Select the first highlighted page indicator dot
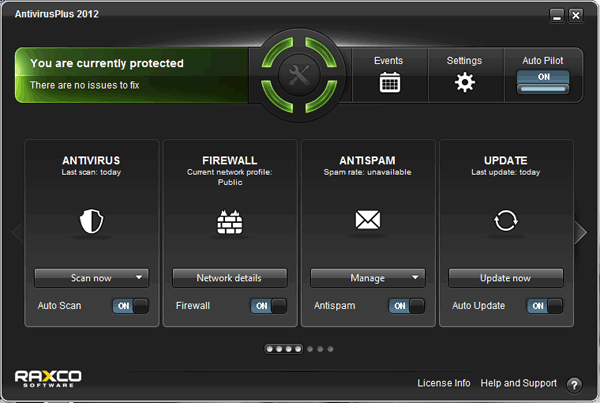600x403 pixels. [270, 349]
